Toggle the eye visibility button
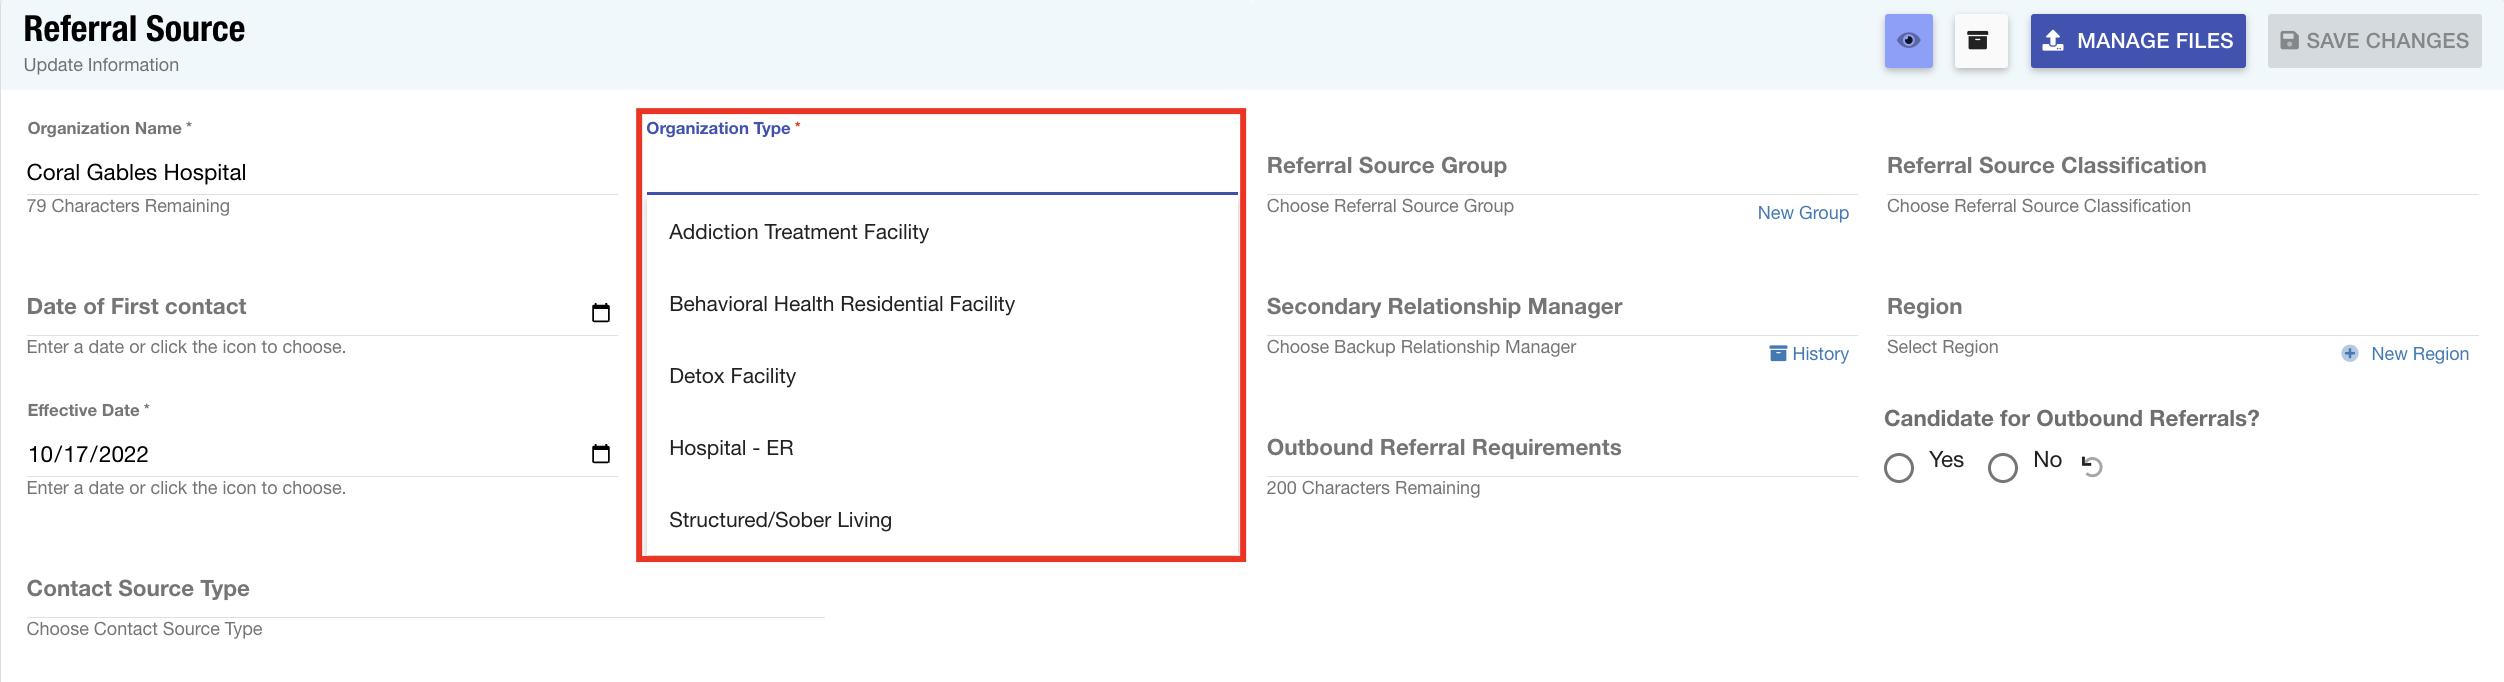 tap(1908, 41)
